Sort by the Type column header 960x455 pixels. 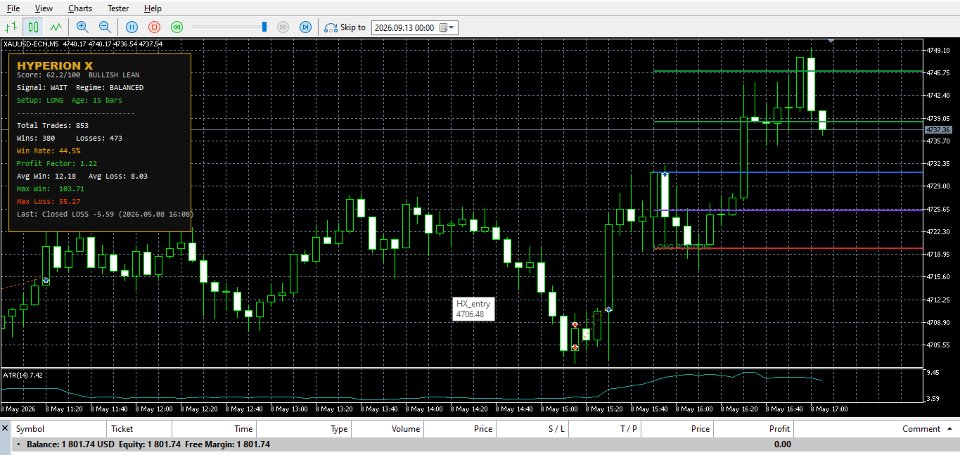304,429
